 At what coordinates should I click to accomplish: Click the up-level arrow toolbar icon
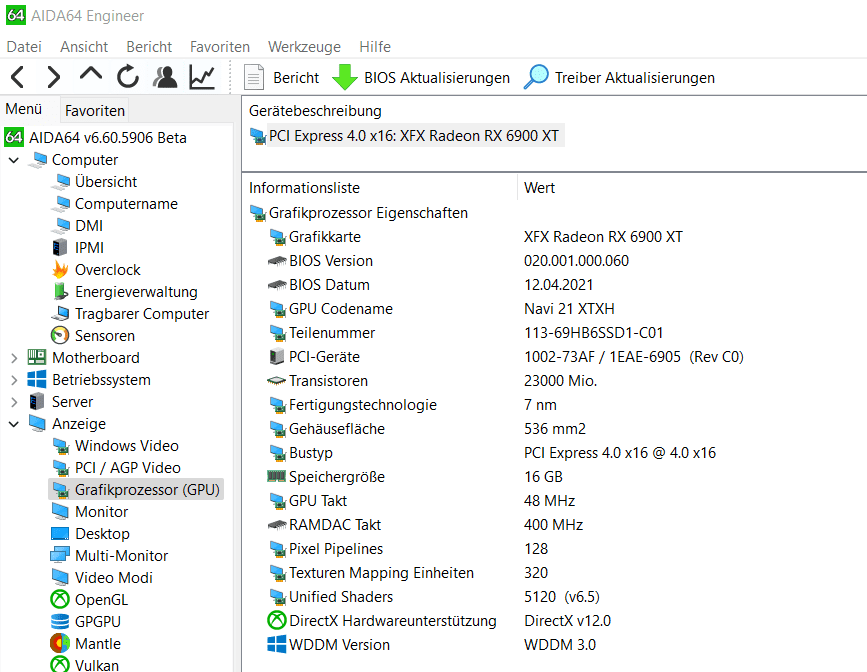(x=91, y=75)
